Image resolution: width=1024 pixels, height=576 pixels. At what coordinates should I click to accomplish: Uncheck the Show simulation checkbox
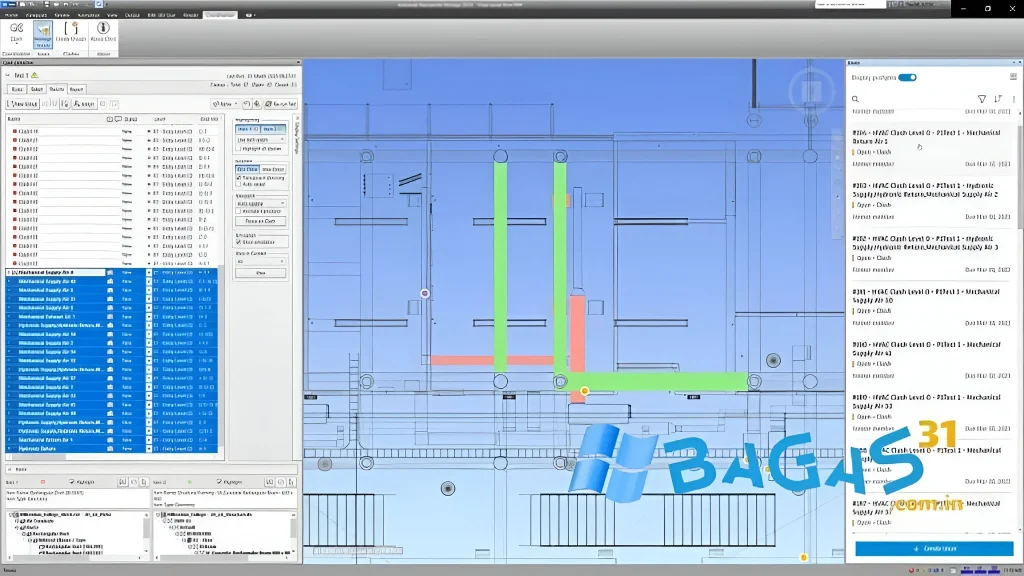pyautogui.click(x=239, y=242)
